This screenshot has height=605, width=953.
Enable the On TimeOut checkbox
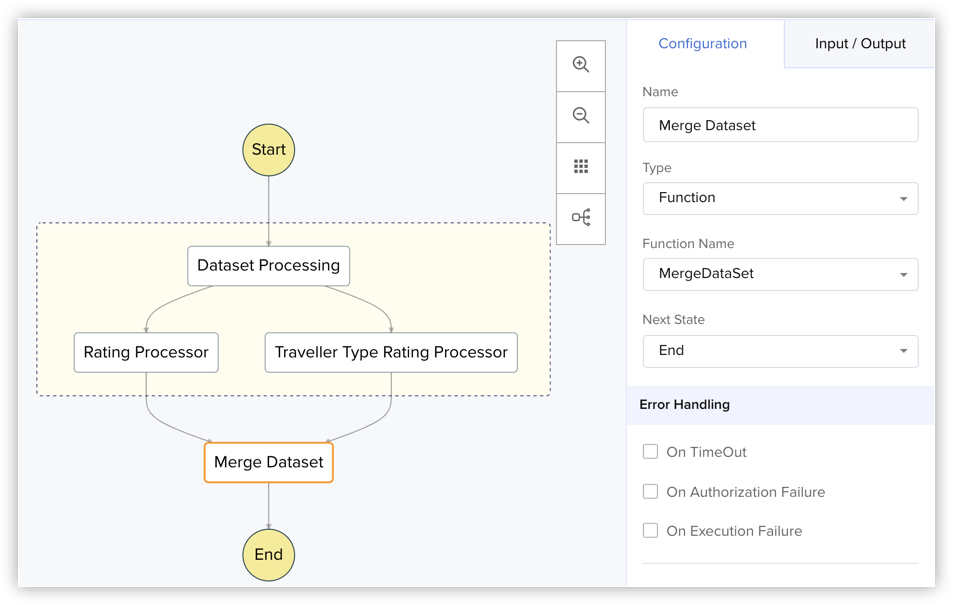(x=650, y=452)
